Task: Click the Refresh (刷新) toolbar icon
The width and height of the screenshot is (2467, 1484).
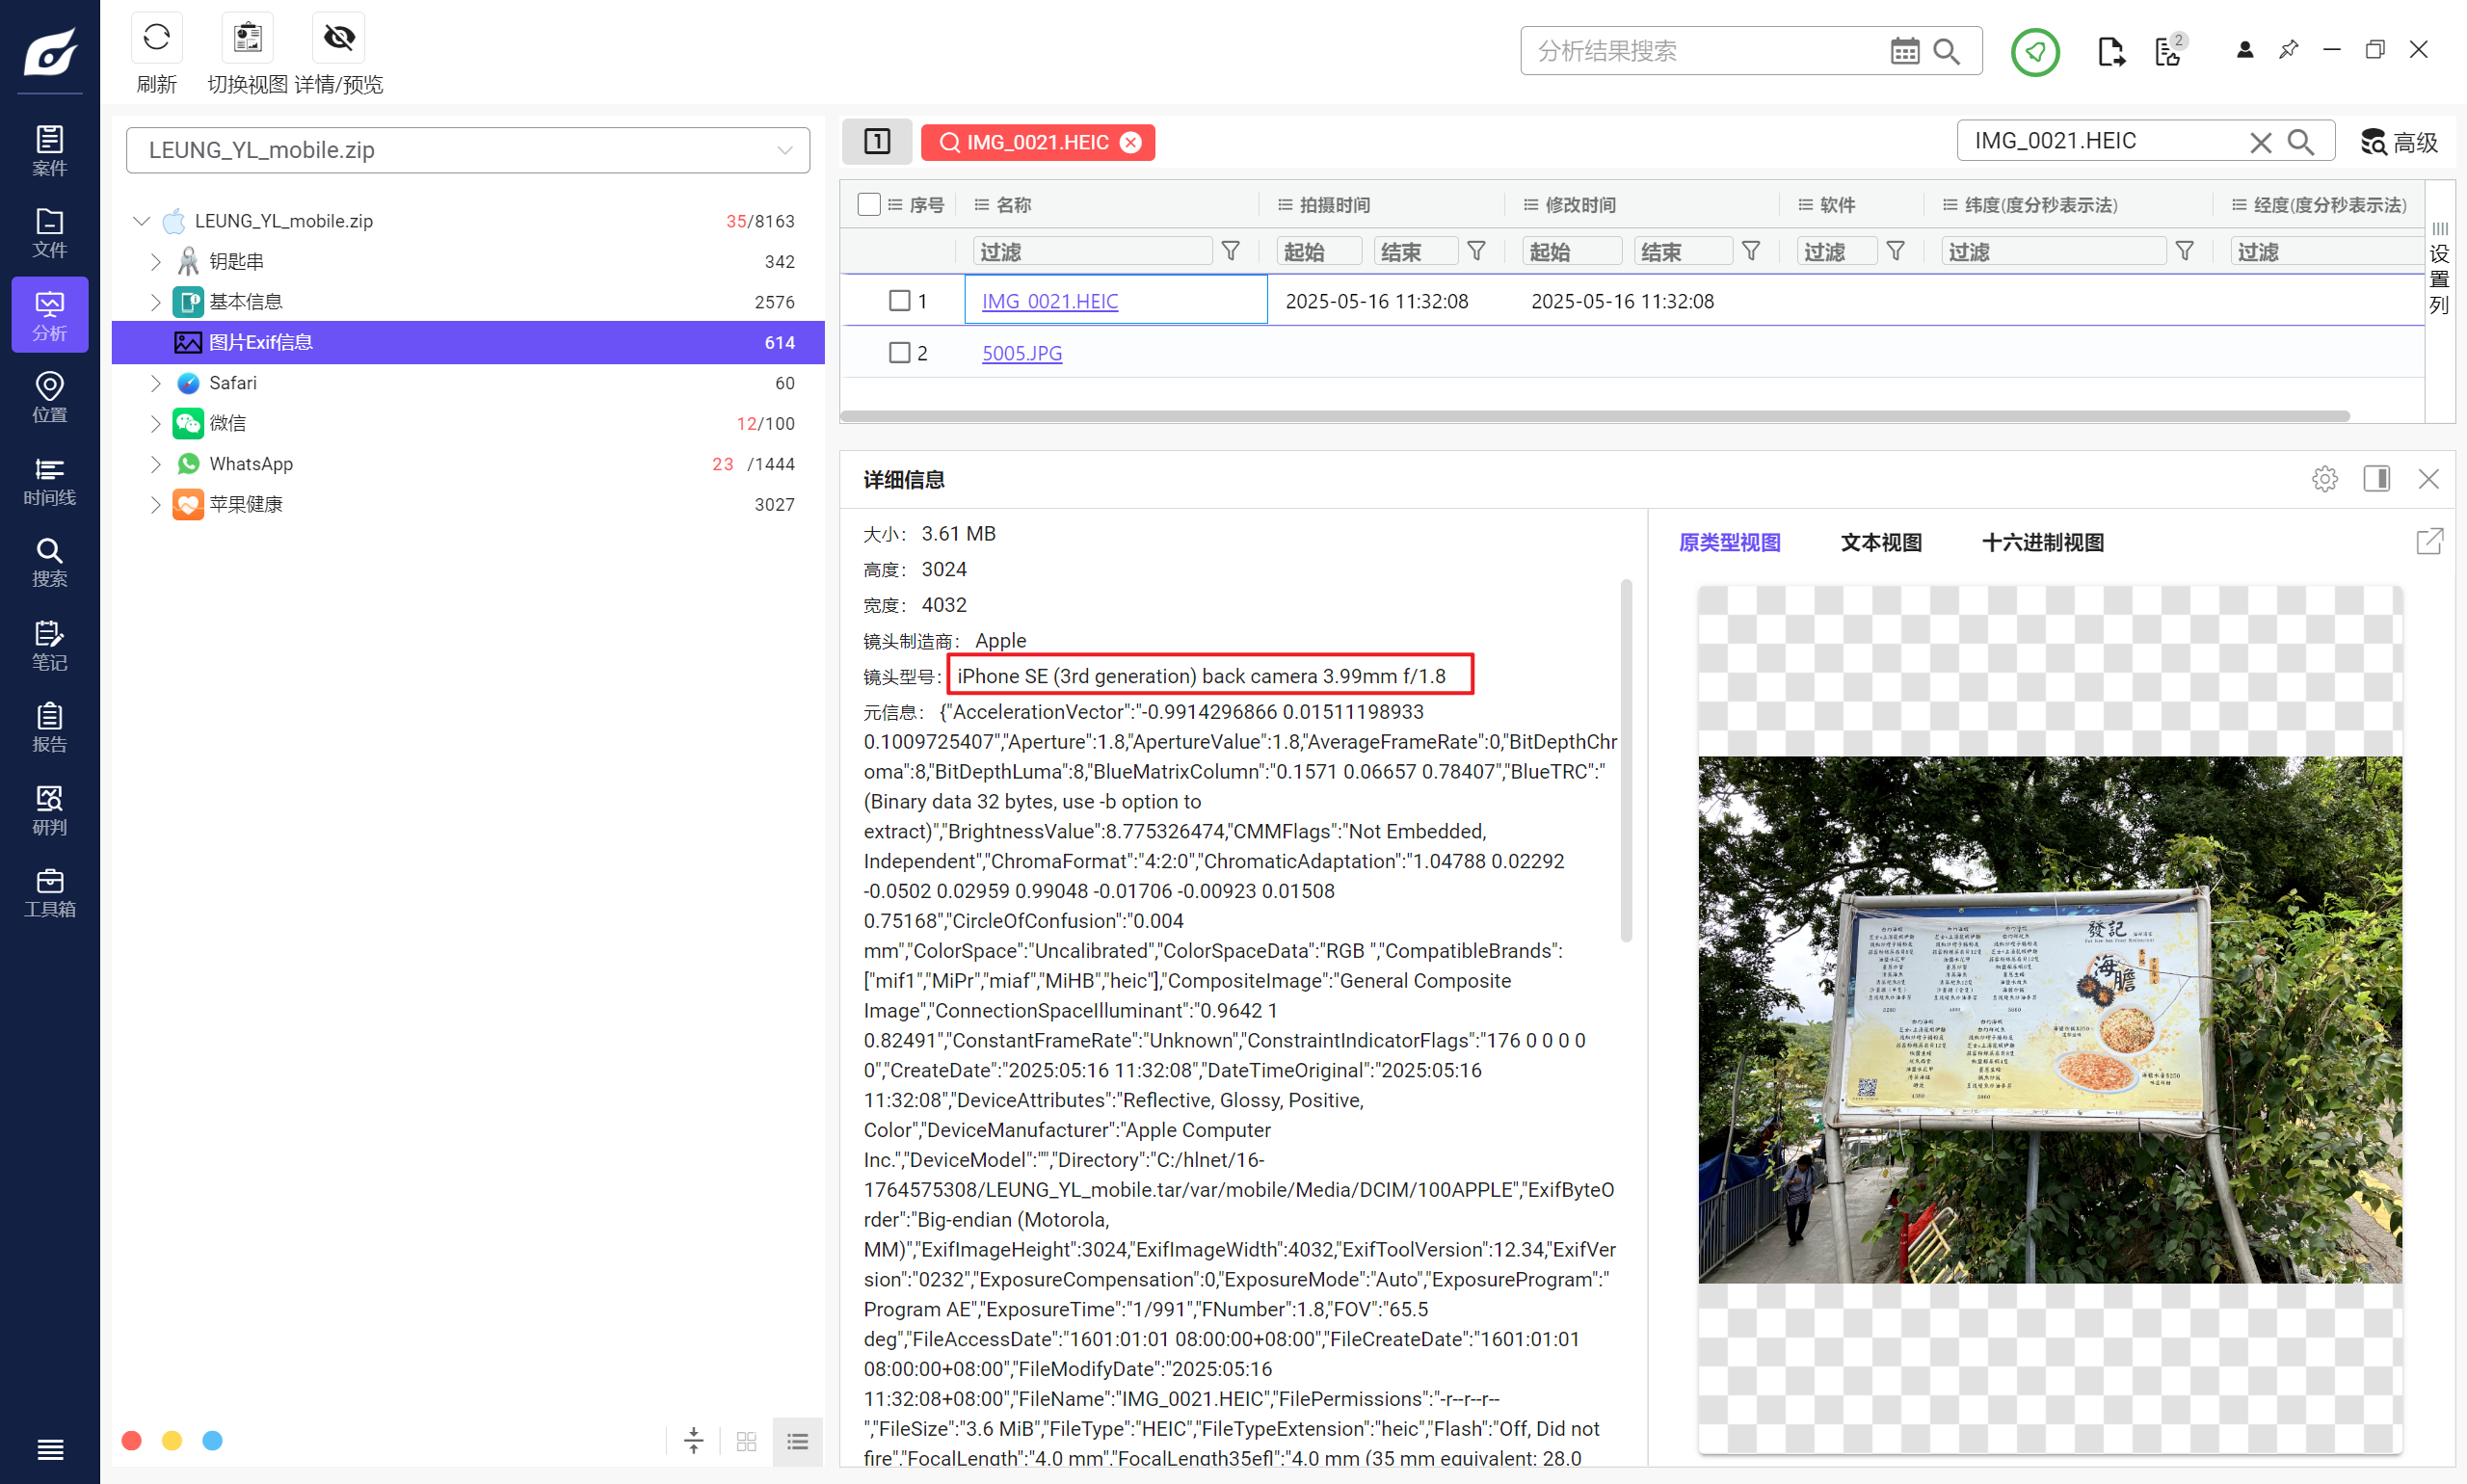Action: click(157, 39)
